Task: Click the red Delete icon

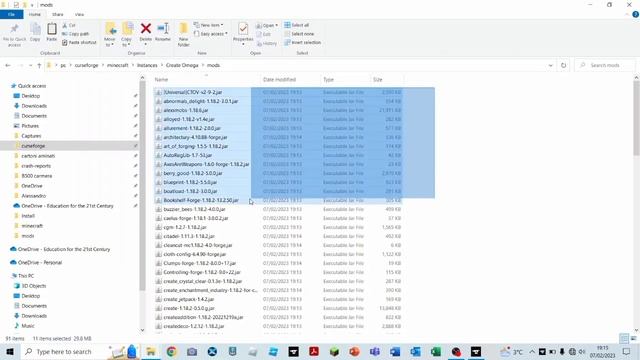Action: coord(146,29)
